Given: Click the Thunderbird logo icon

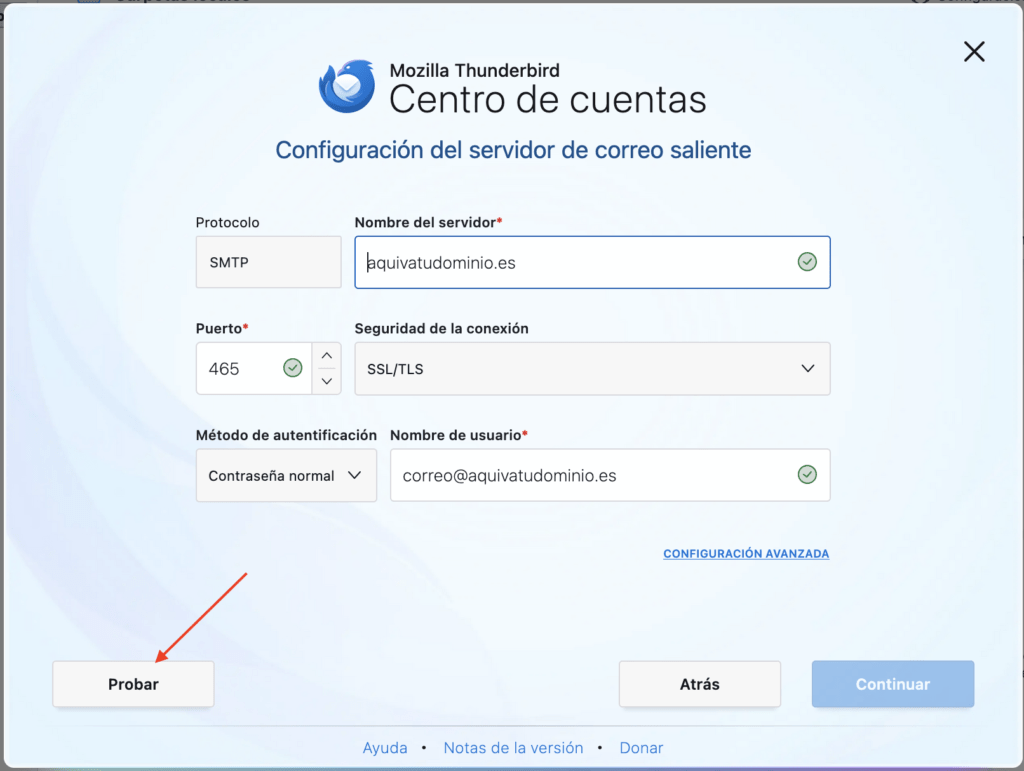Looking at the screenshot, I should pyautogui.click(x=347, y=86).
